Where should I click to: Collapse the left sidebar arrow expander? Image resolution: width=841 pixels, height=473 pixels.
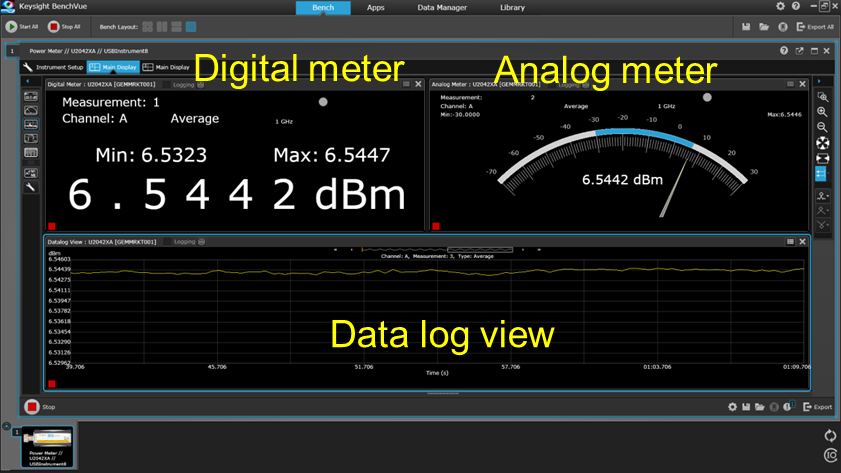(x=28, y=81)
